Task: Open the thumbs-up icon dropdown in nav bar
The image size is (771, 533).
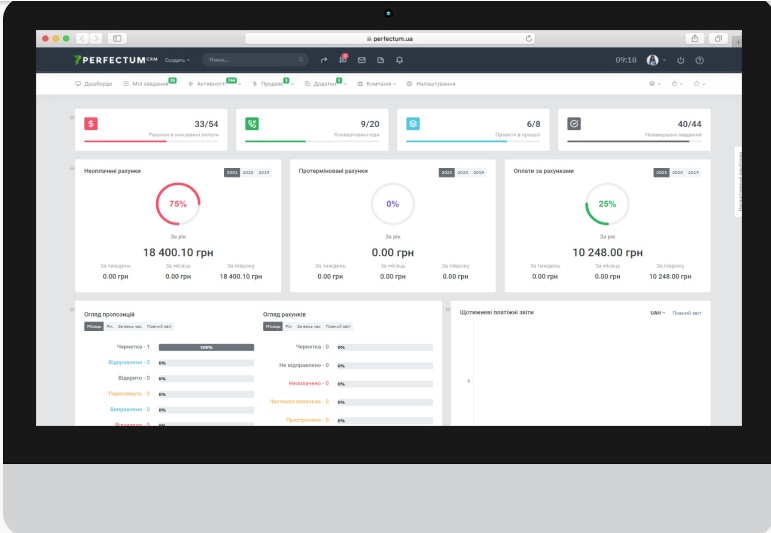Action: pyautogui.click(x=678, y=84)
